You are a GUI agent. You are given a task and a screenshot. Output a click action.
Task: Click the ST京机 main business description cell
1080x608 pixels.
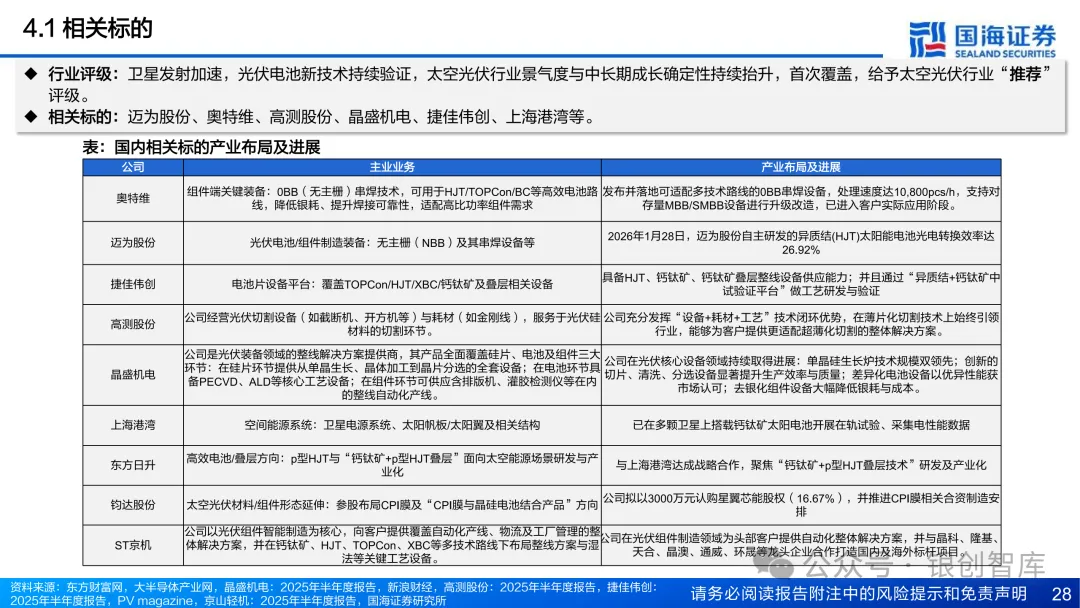[x=392, y=545]
